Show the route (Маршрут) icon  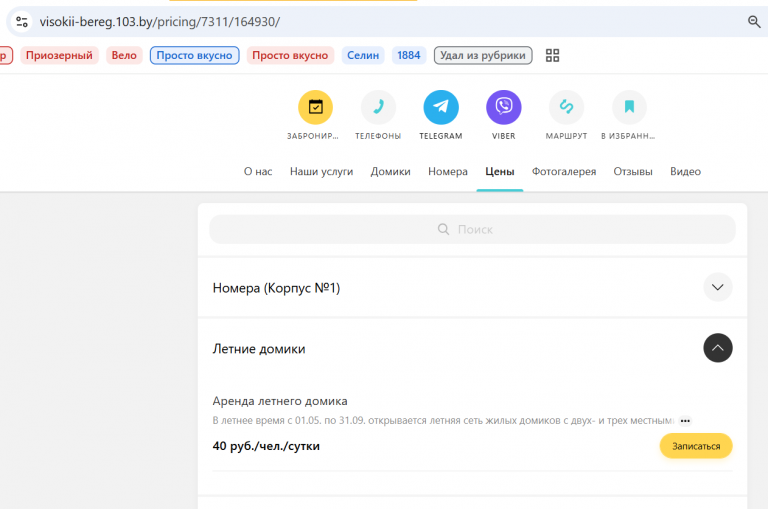tap(566, 107)
